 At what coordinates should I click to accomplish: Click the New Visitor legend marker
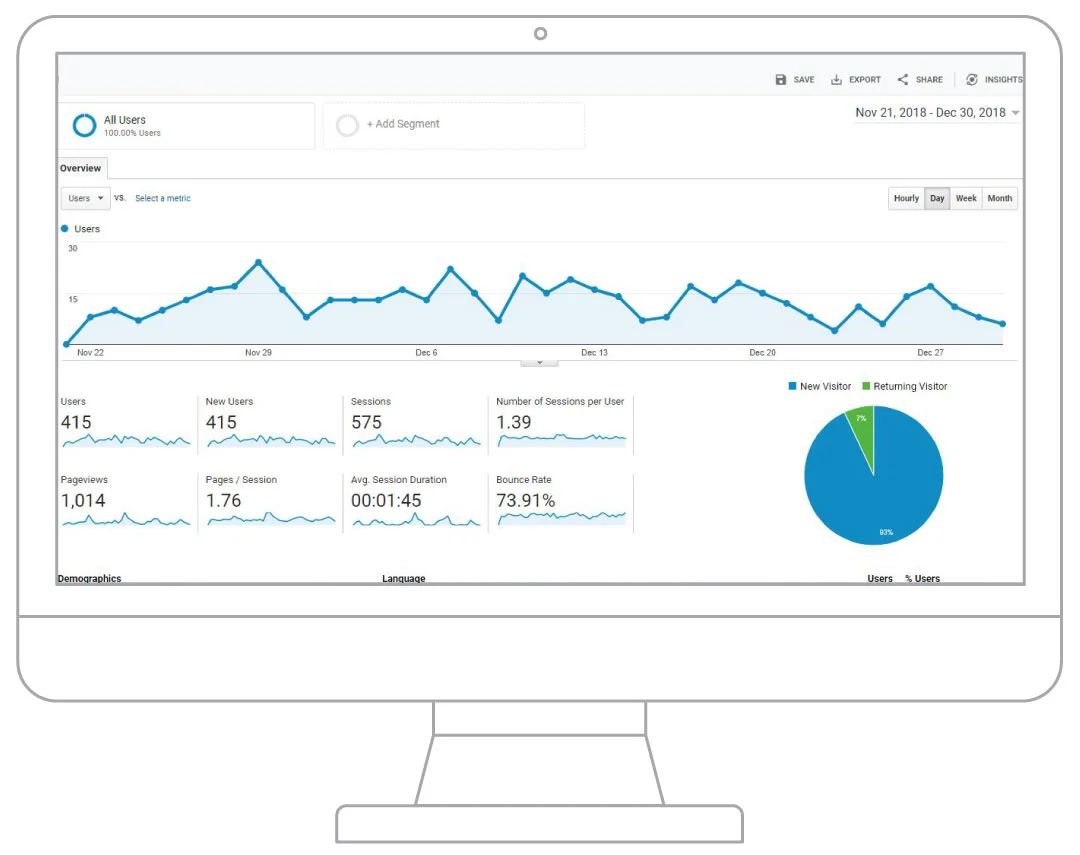click(x=791, y=386)
